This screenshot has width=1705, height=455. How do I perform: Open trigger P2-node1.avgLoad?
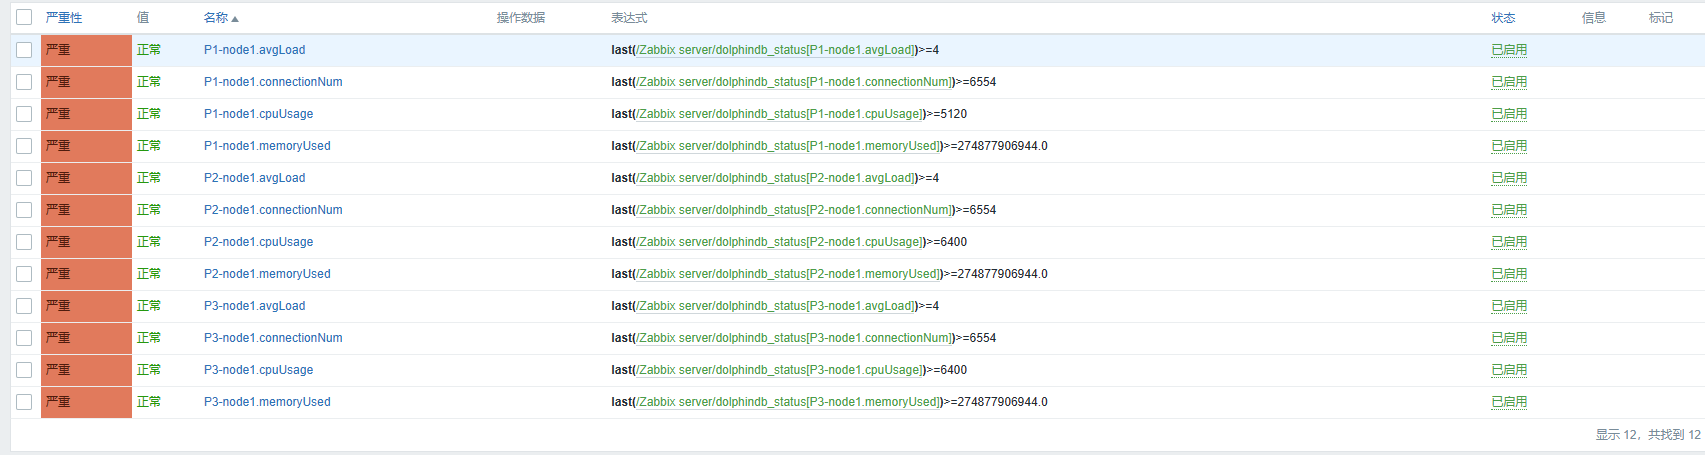click(254, 178)
